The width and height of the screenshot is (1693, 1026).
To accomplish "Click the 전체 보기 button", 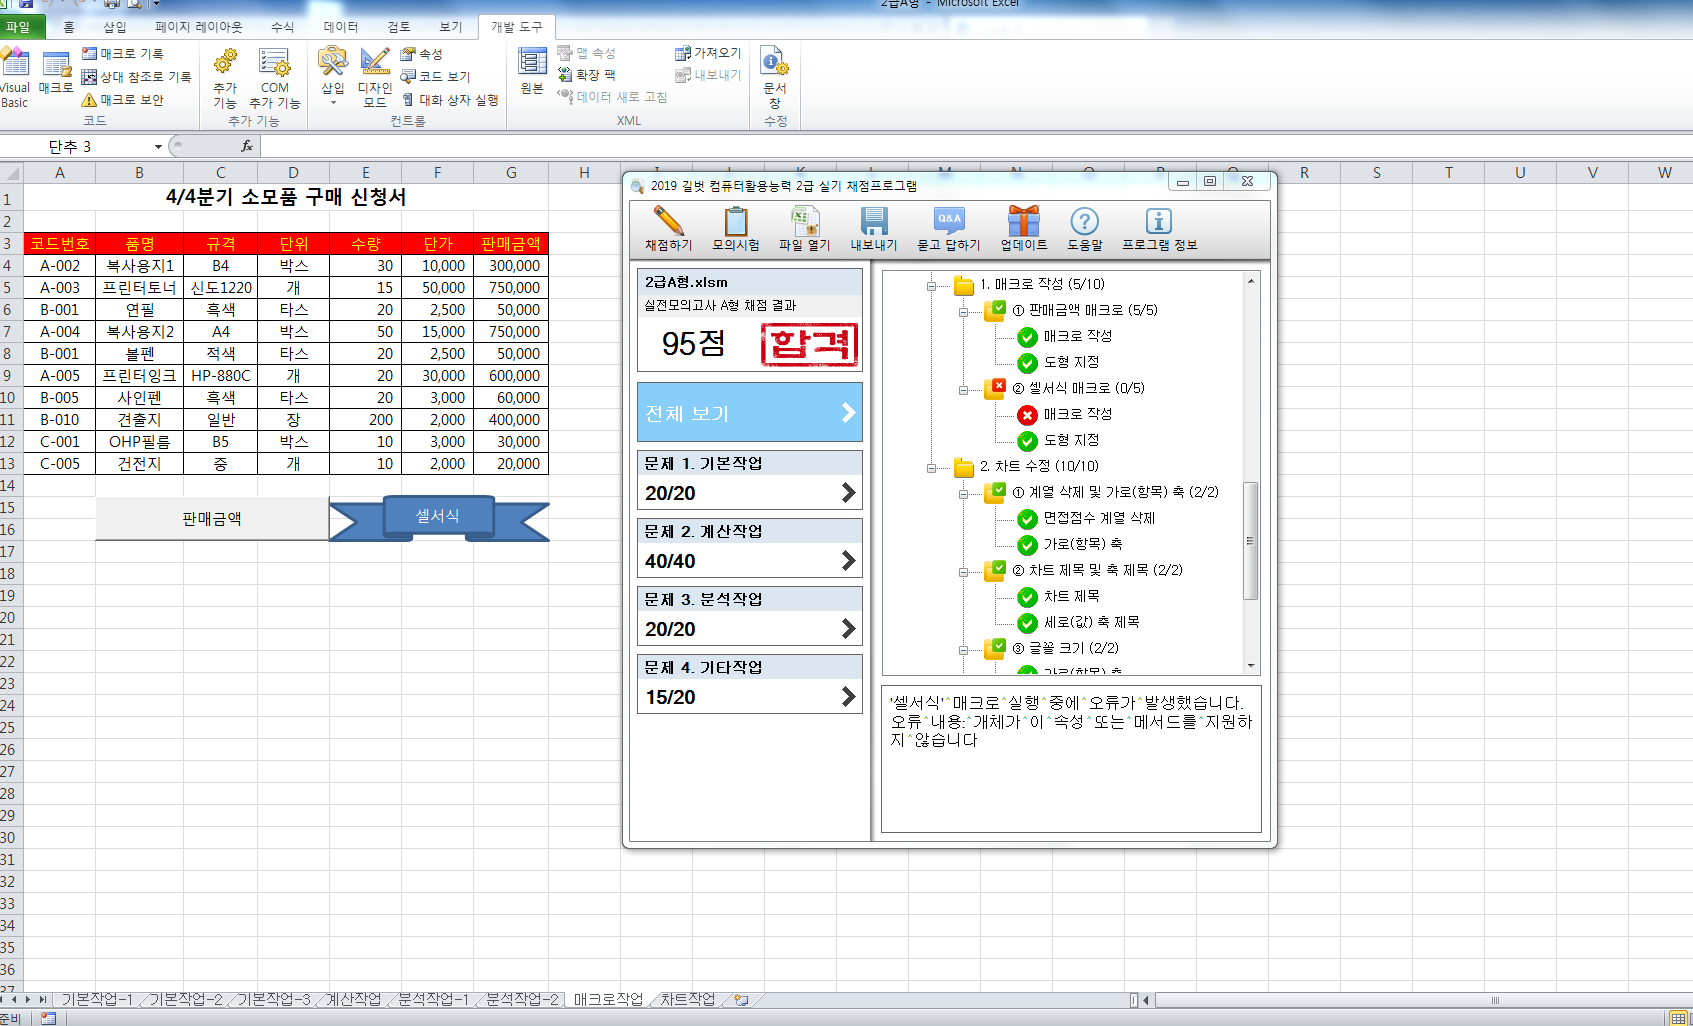I will tap(749, 412).
